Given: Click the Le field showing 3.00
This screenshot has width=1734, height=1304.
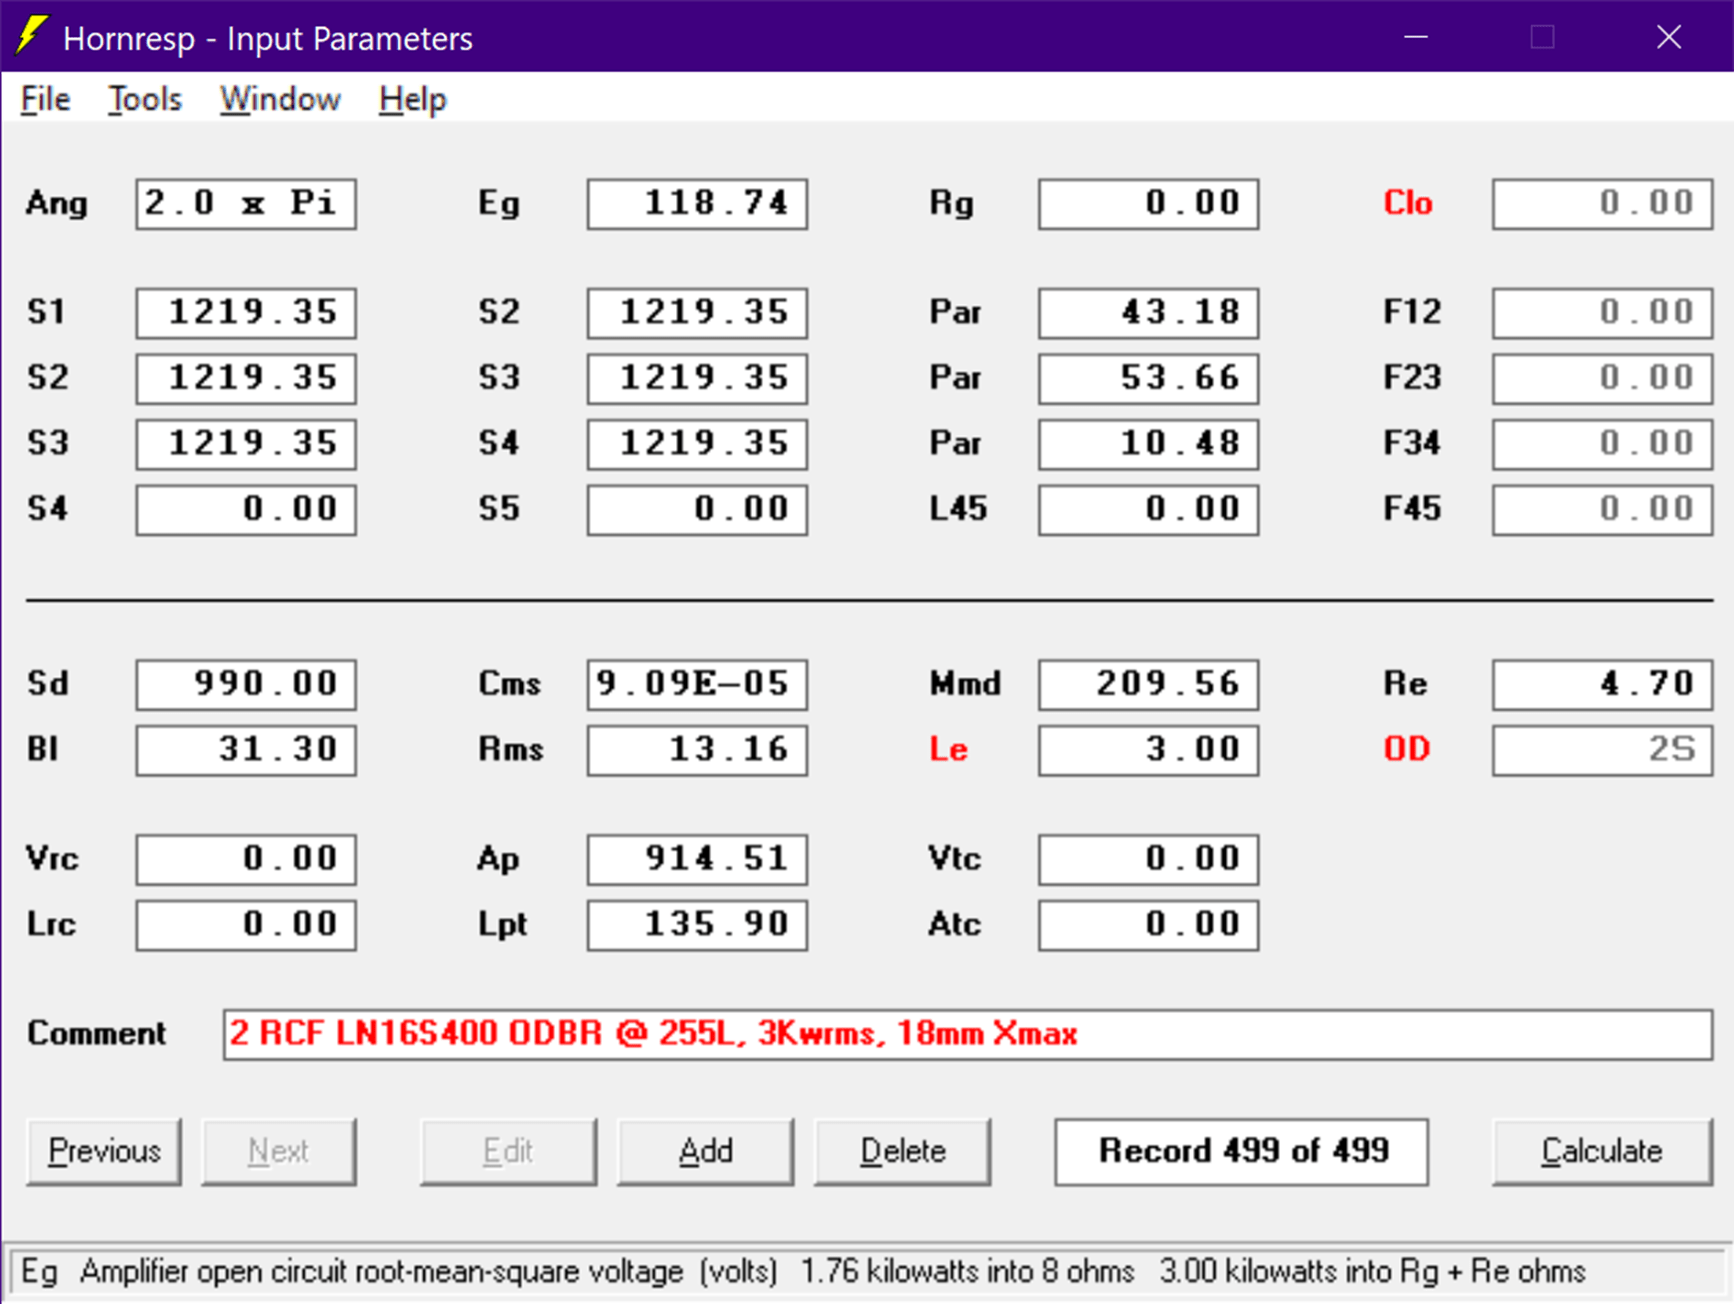Looking at the screenshot, I should [1148, 750].
